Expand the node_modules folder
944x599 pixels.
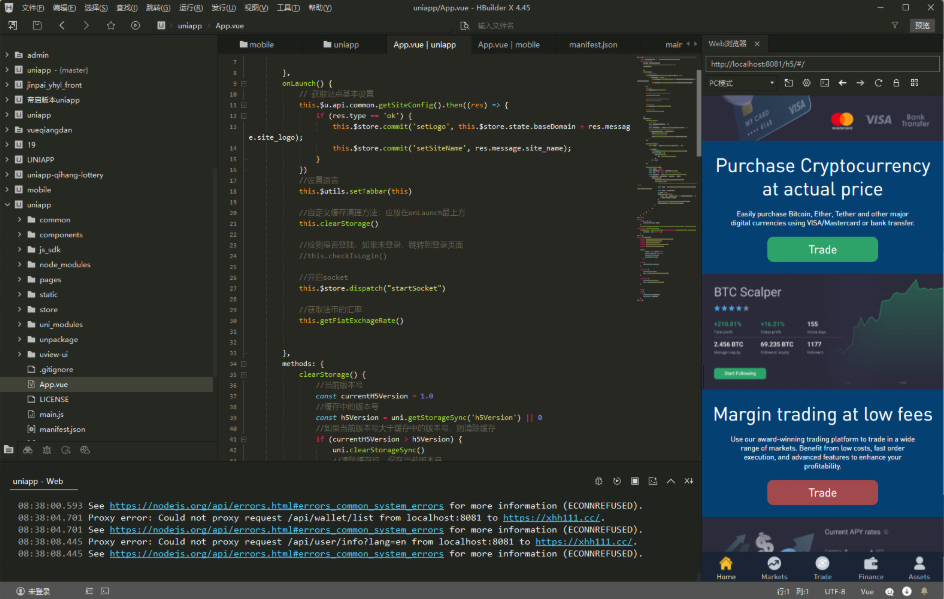click(x=19, y=264)
